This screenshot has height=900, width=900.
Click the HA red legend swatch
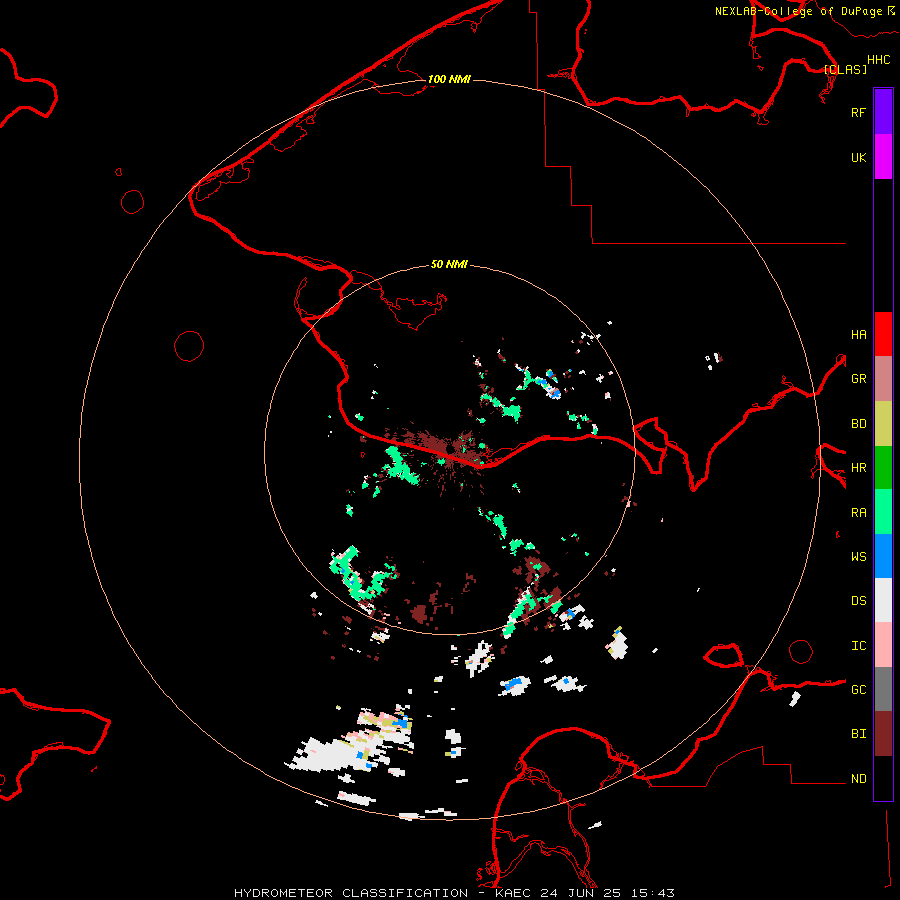click(x=883, y=334)
